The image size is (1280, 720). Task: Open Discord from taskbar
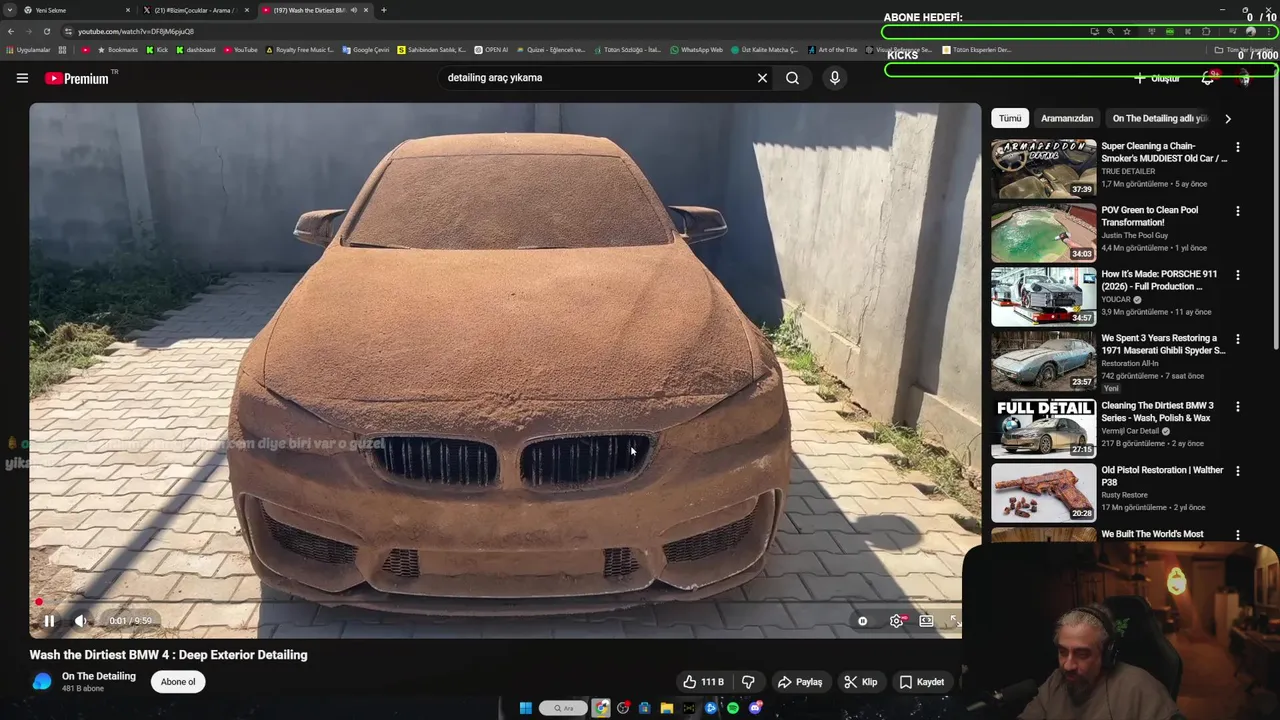click(755, 708)
